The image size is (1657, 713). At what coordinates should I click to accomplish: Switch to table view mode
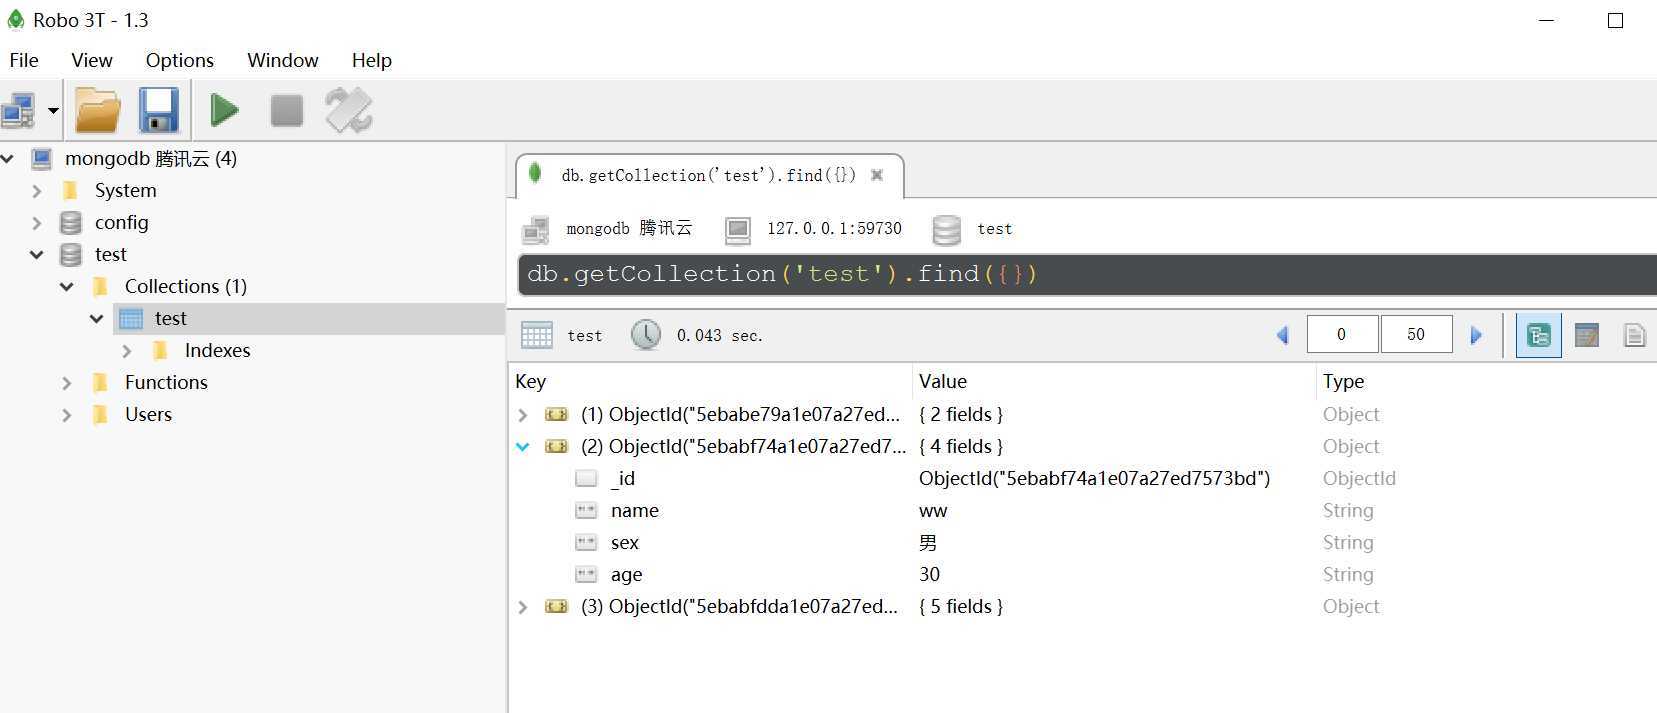click(x=1587, y=335)
